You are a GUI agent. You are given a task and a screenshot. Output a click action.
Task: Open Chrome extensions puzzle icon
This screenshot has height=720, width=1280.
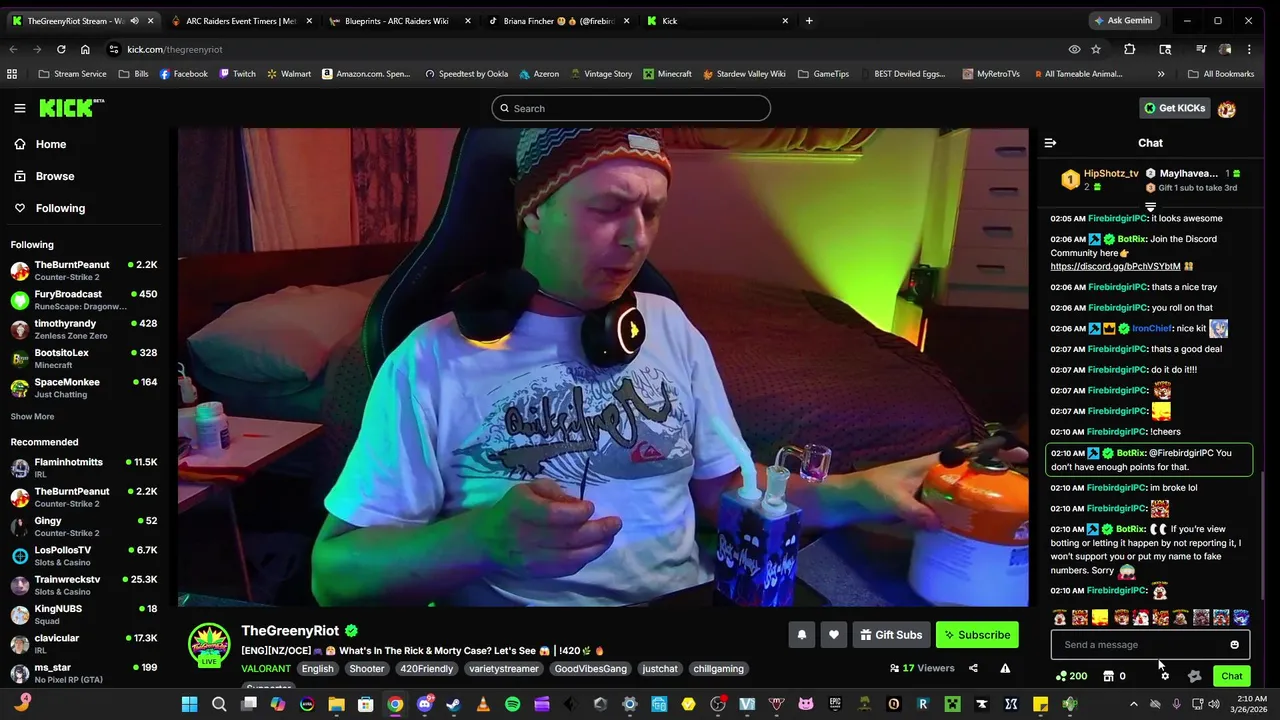1129,49
